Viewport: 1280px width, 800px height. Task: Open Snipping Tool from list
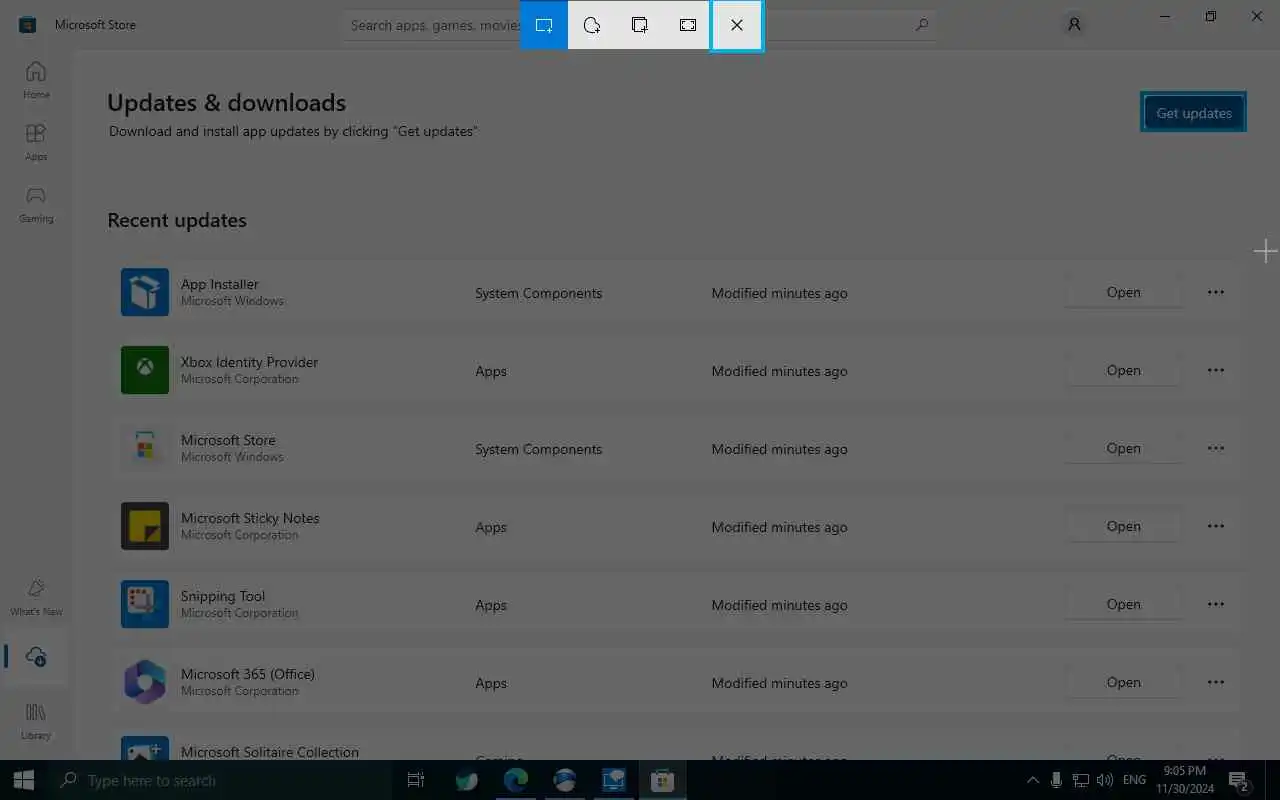coord(1123,604)
